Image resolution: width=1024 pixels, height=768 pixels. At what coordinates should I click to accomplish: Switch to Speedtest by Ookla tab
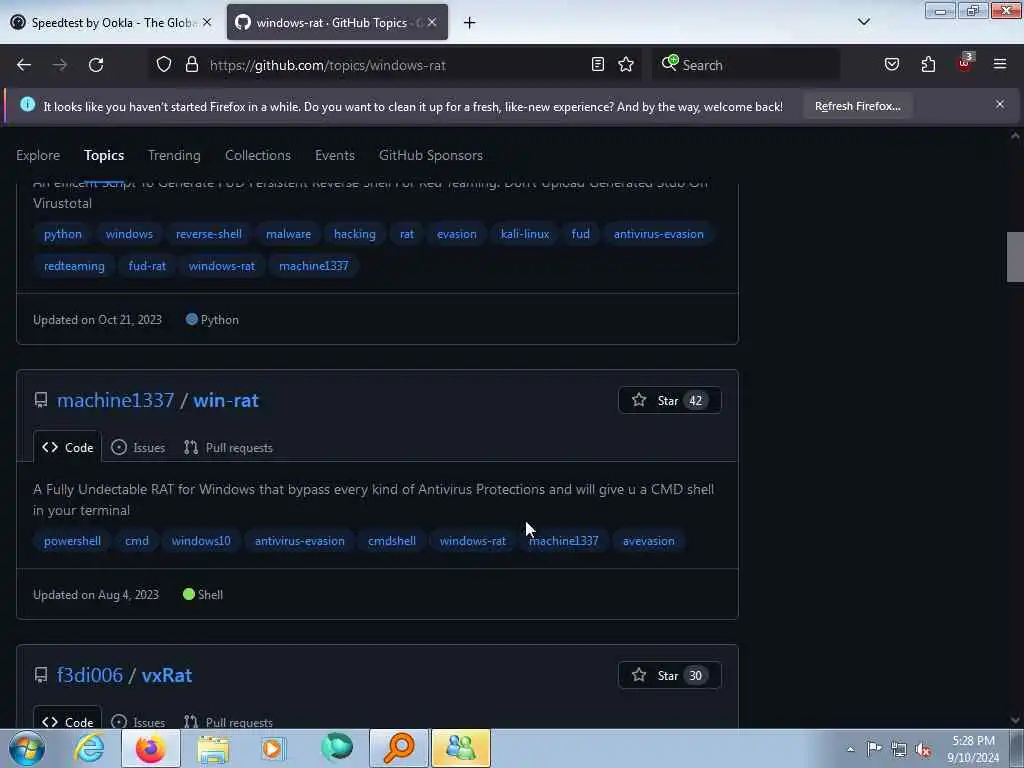click(111, 22)
